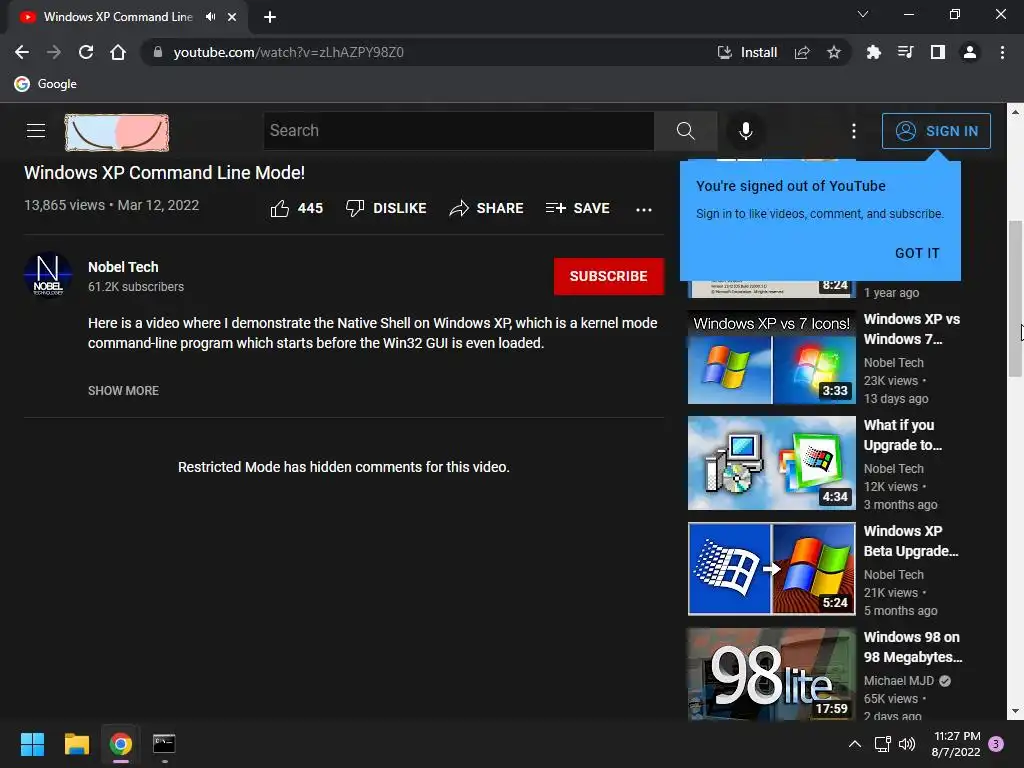Show hidden tray icons chevron
The height and width of the screenshot is (768, 1024).
tap(854, 744)
